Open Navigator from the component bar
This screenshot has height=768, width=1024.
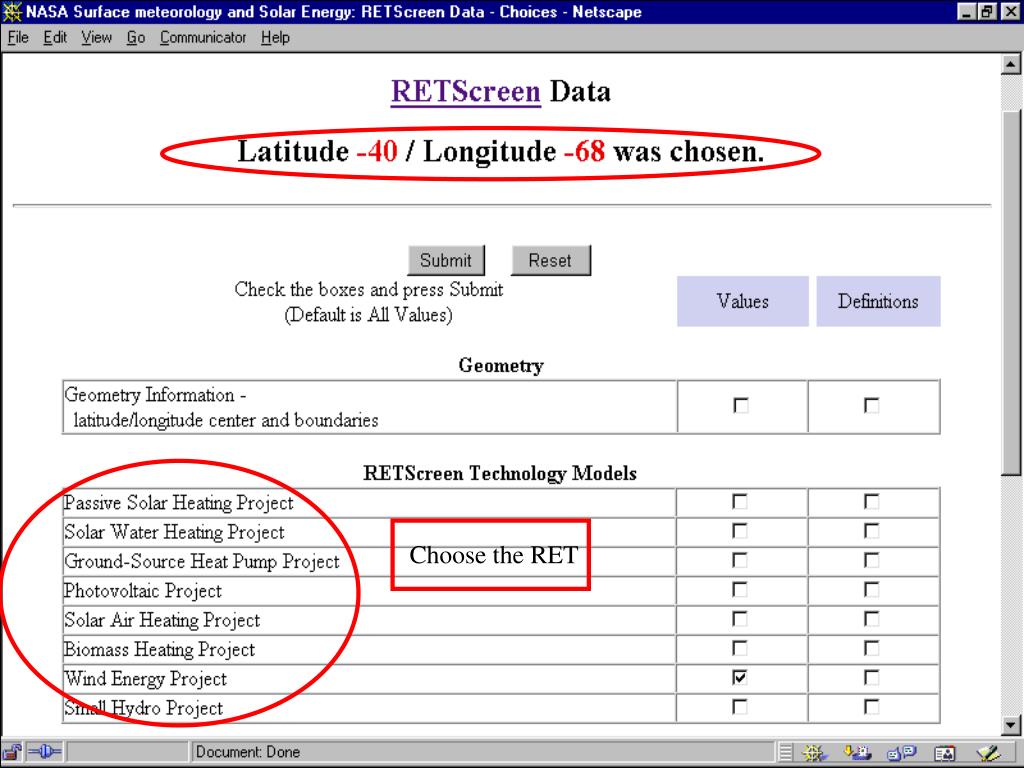coord(814,753)
